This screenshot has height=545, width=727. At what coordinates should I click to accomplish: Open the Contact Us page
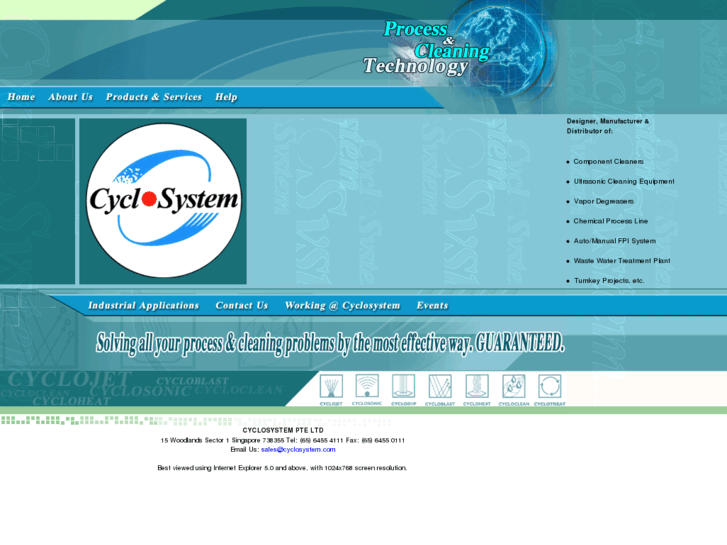pos(242,305)
